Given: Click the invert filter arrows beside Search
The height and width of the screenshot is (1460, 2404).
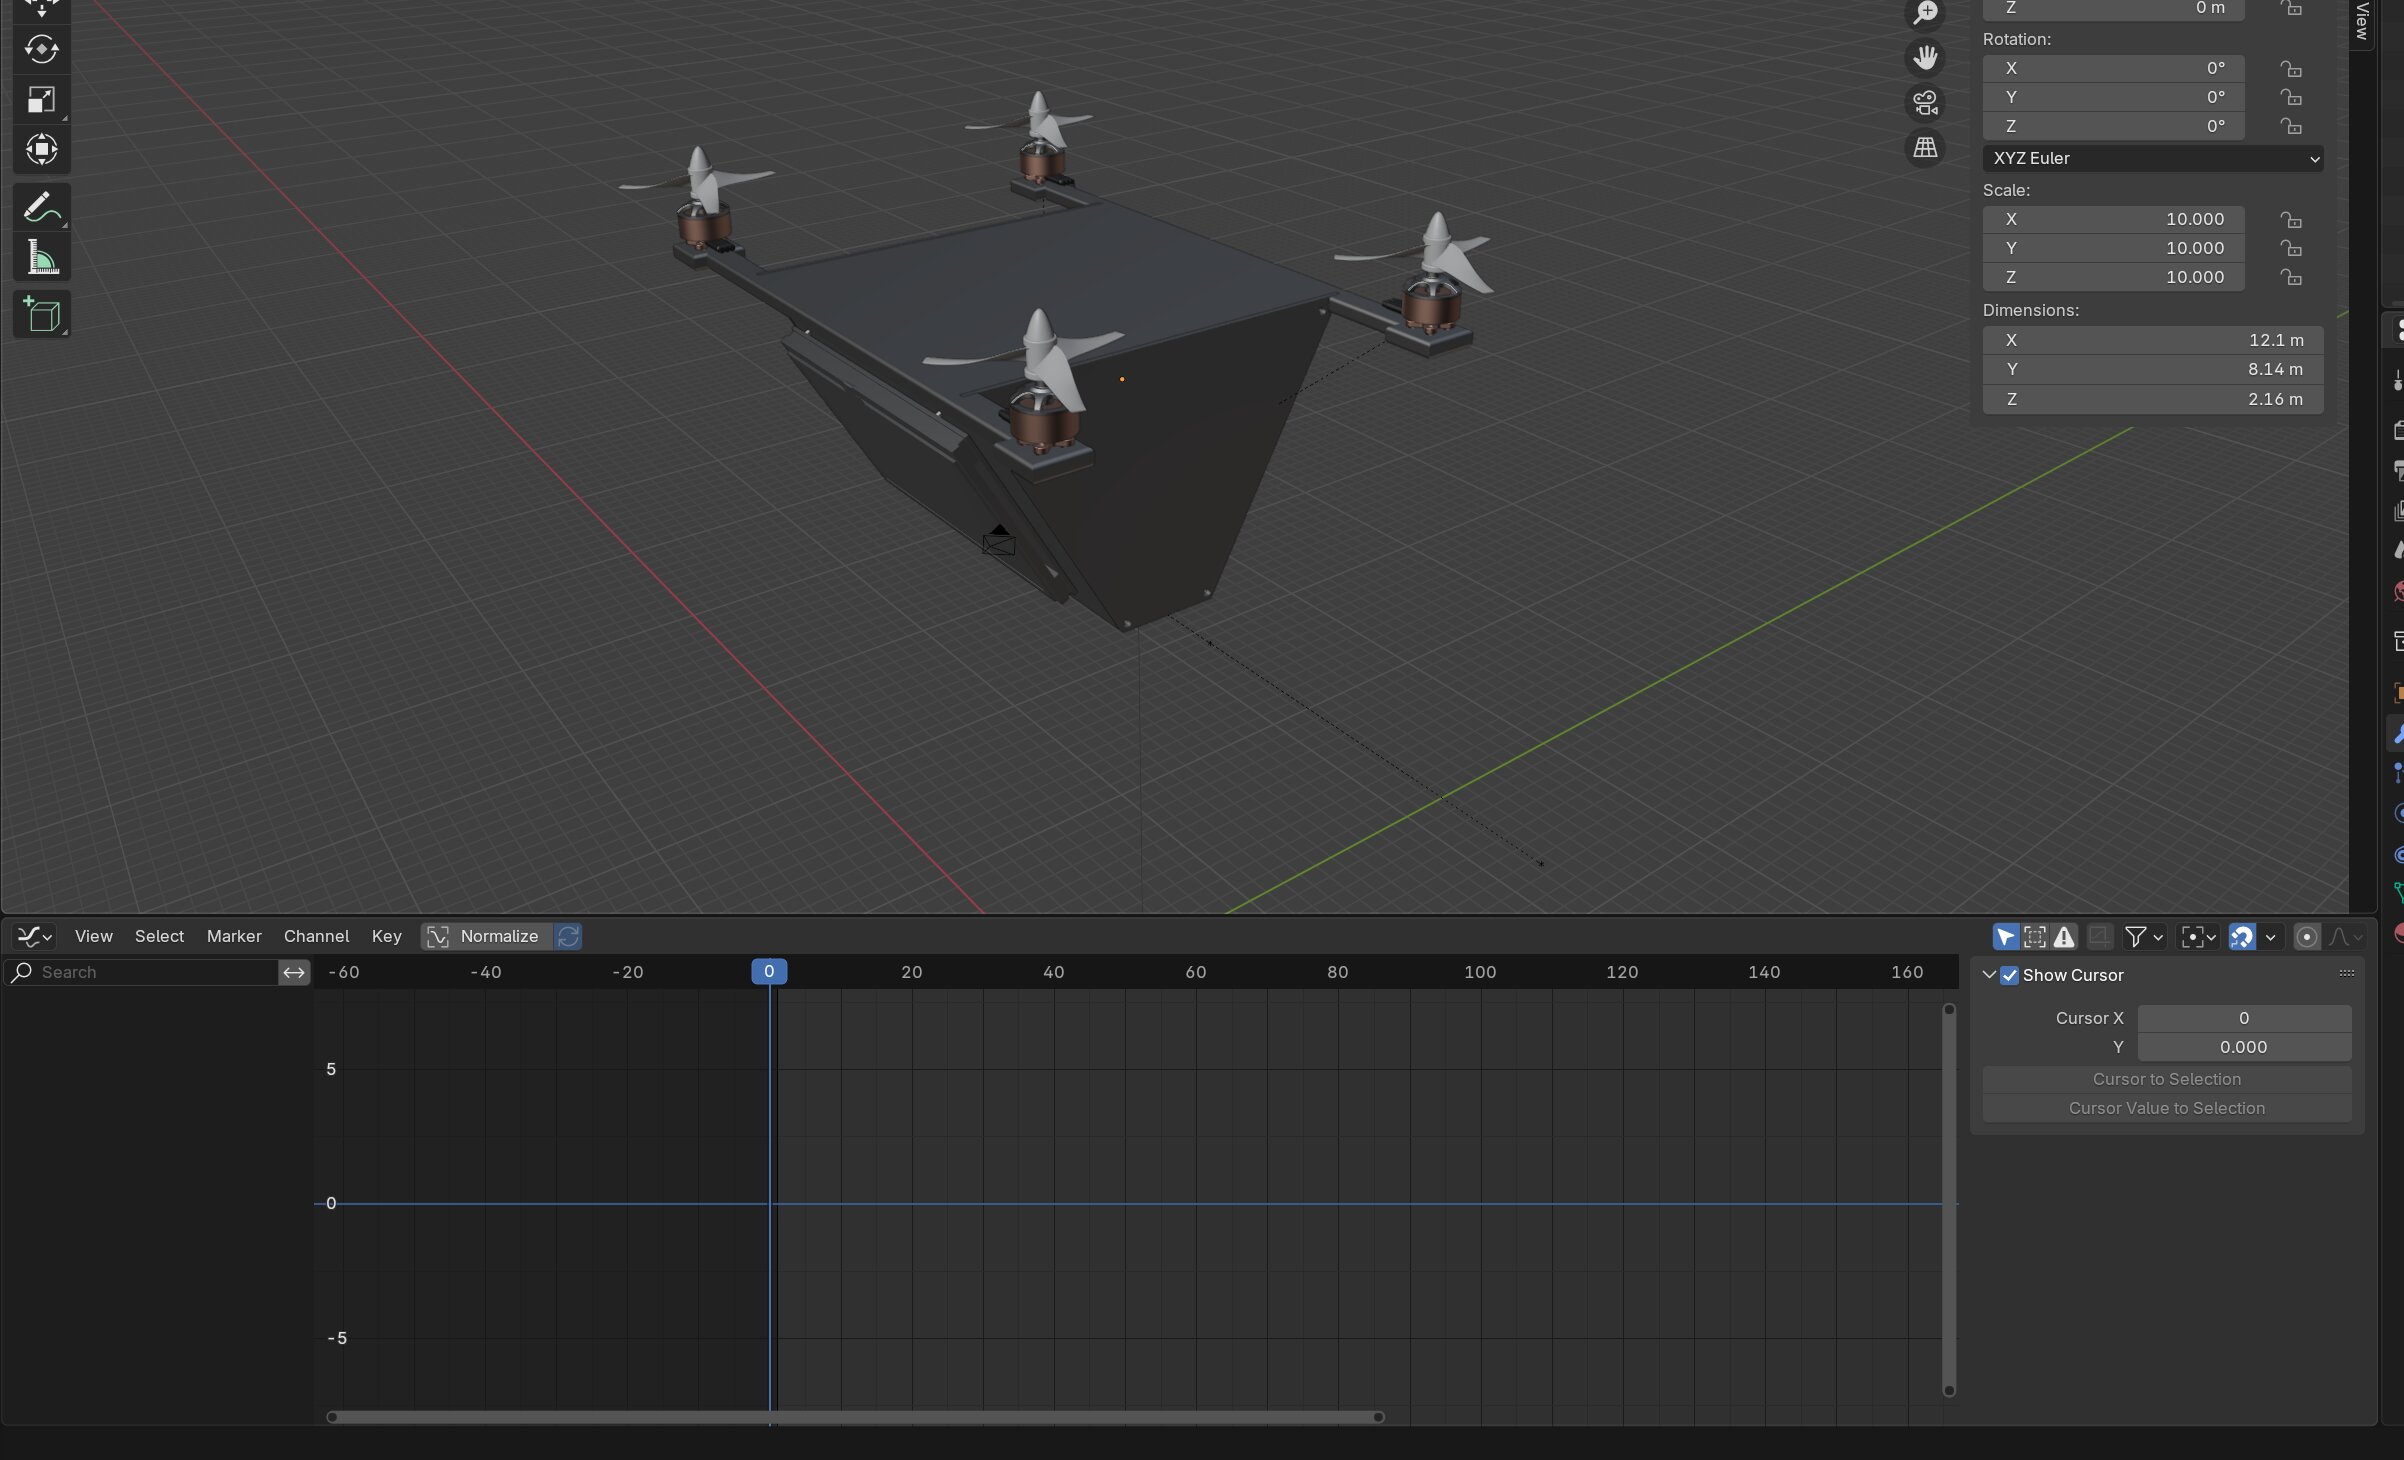Looking at the screenshot, I should click(x=294, y=972).
